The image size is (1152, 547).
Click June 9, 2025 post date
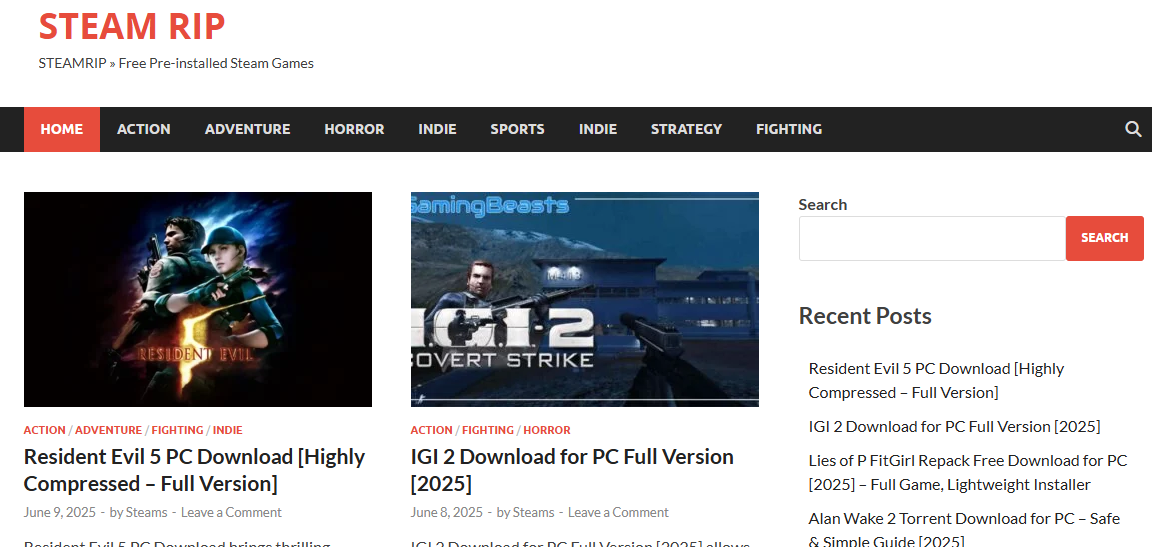60,512
